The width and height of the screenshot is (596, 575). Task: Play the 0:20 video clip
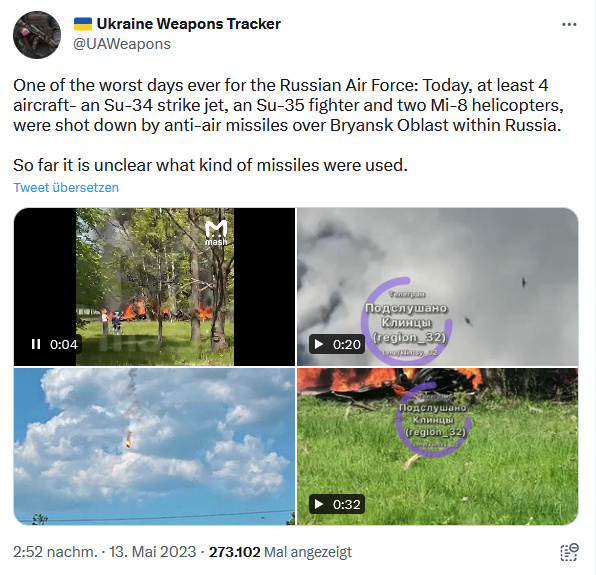(x=319, y=344)
